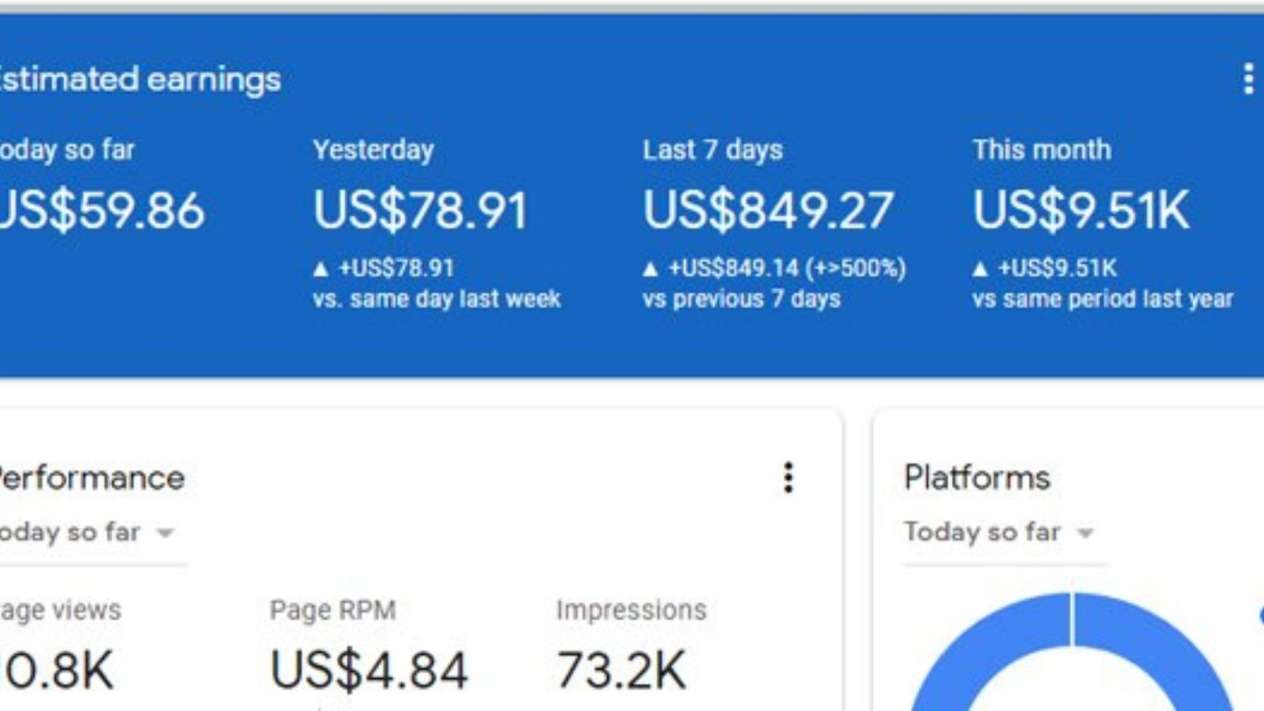The image size is (1264, 711).
Task: Click the Impressions 73.2K metric
Action: point(621,670)
